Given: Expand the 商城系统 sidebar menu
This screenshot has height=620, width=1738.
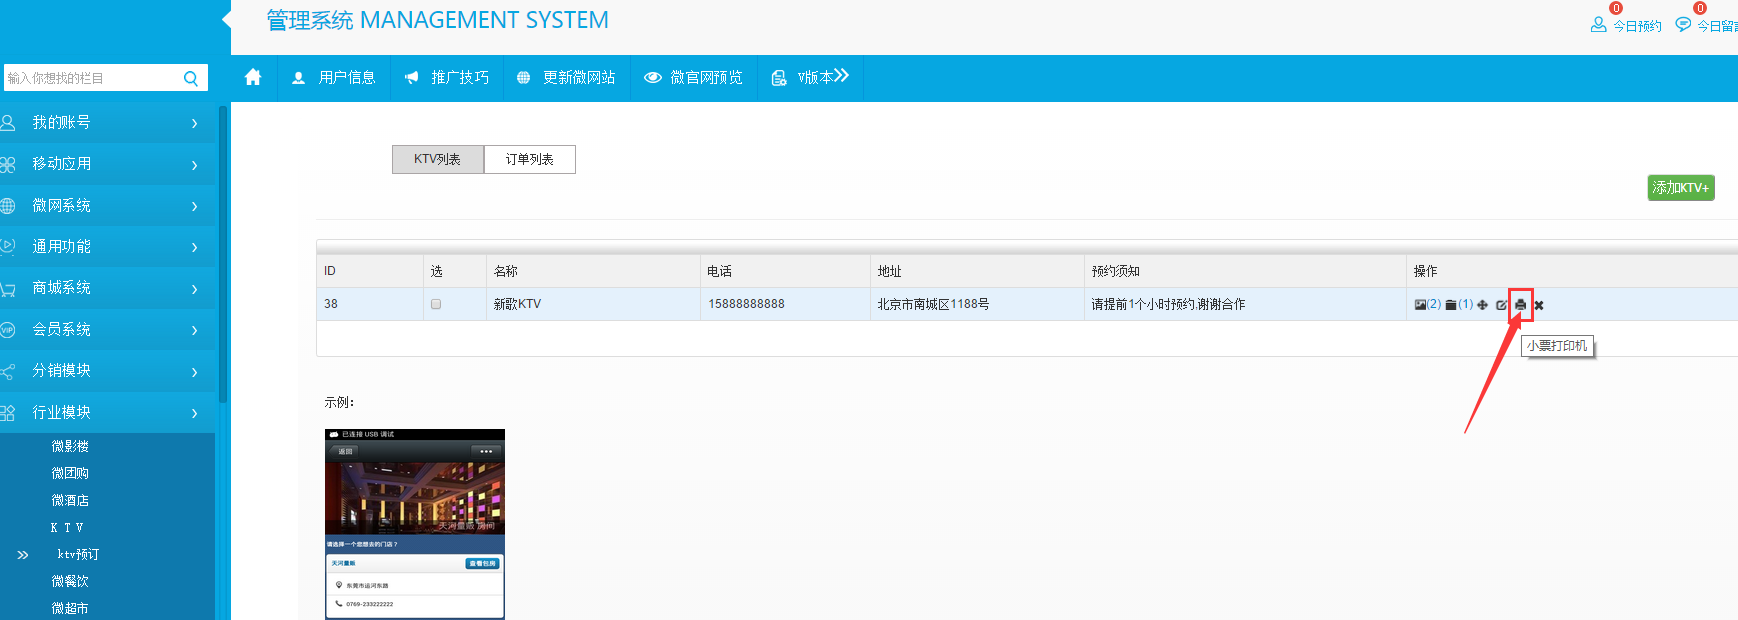Looking at the screenshot, I should (100, 288).
